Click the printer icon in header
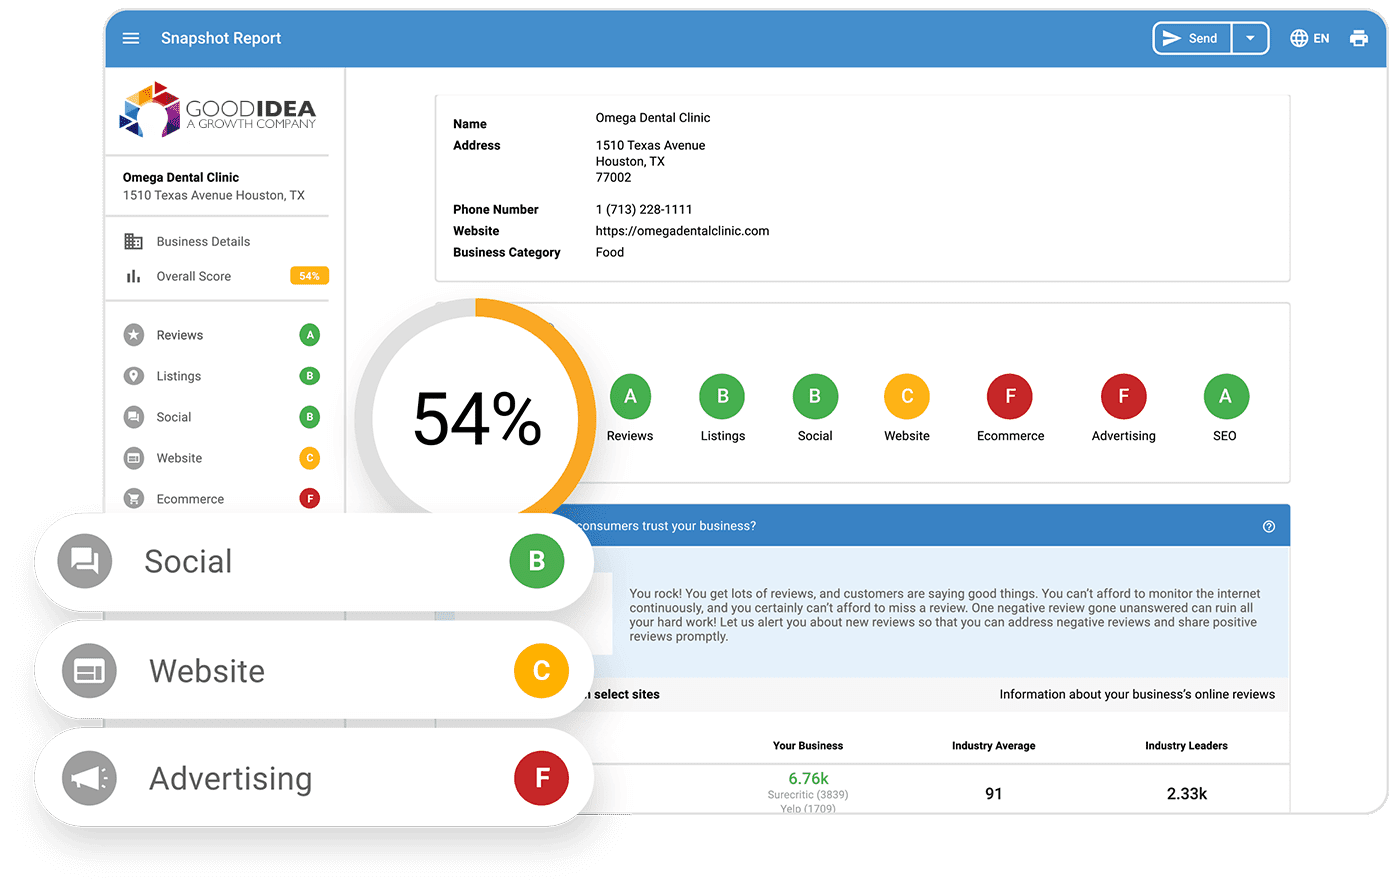The width and height of the screenshot is (1400, 889). coord(1358,38)
